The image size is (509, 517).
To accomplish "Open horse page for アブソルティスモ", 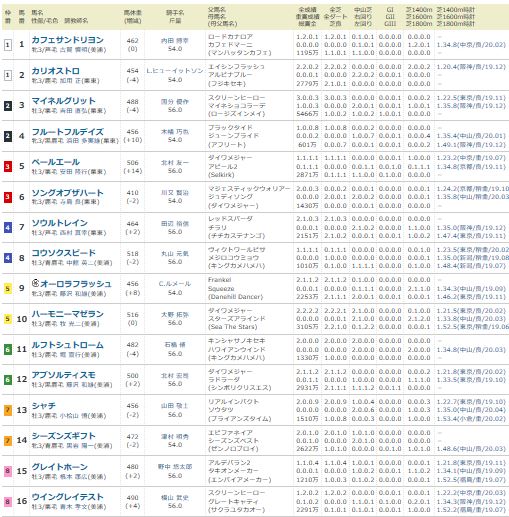I will click(x=64, y=375).
